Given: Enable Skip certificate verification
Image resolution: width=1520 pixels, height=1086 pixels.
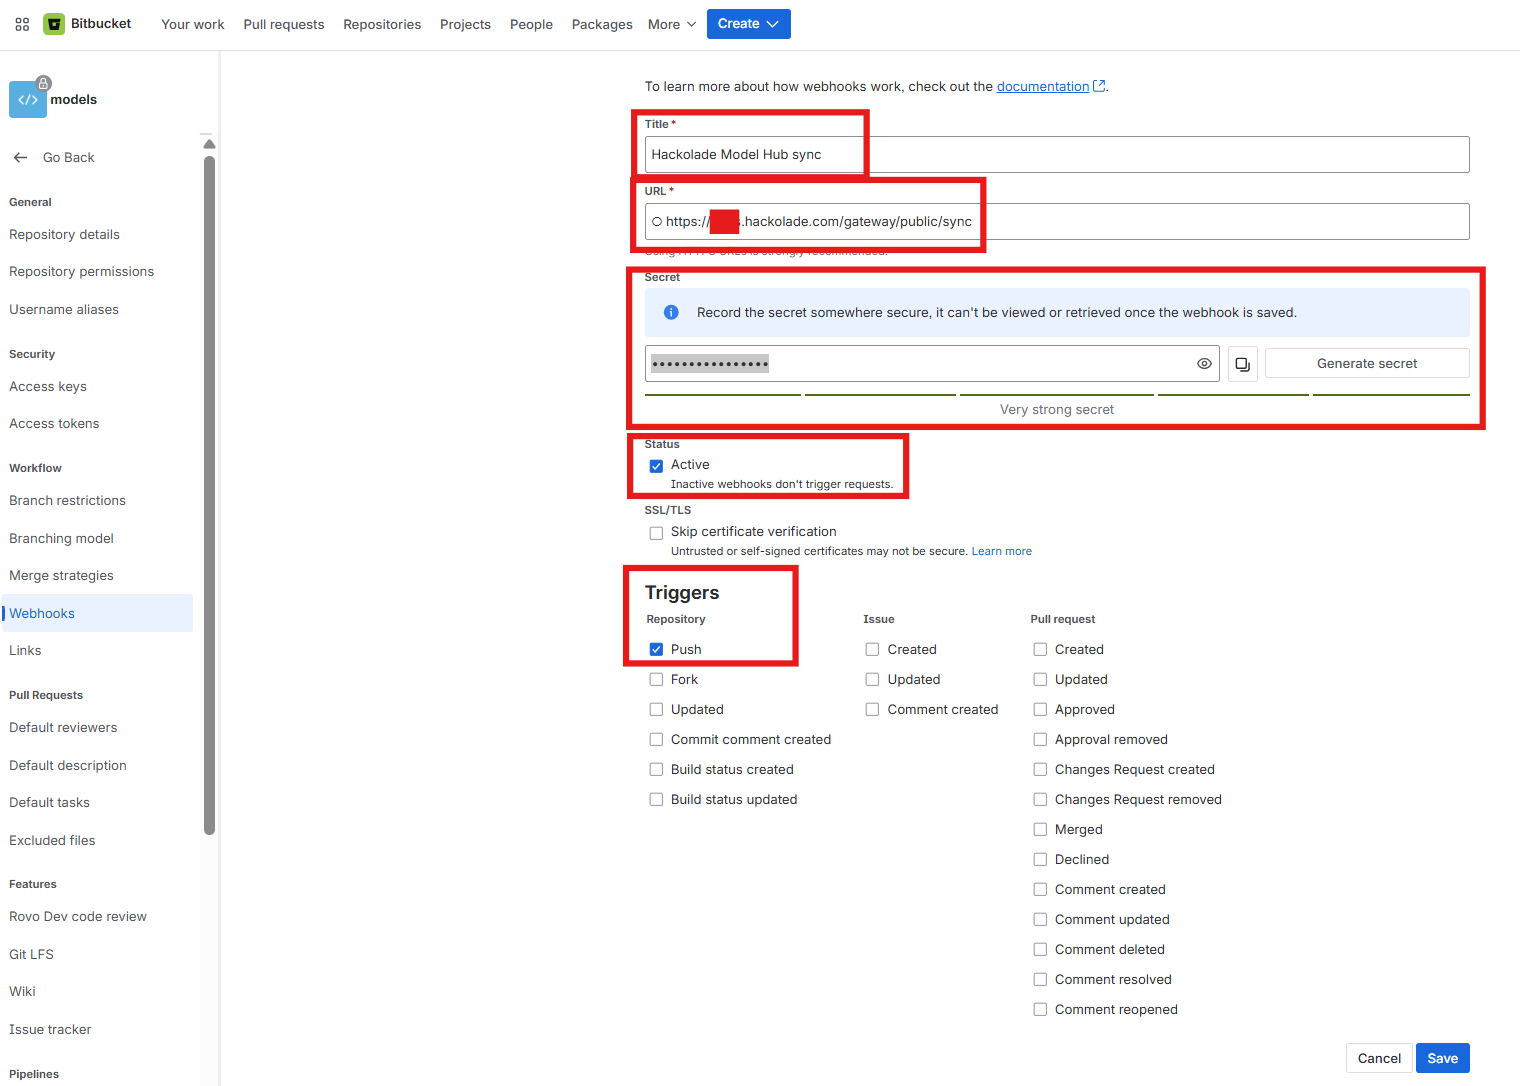Looking at the screenshot, I should 656,532.
